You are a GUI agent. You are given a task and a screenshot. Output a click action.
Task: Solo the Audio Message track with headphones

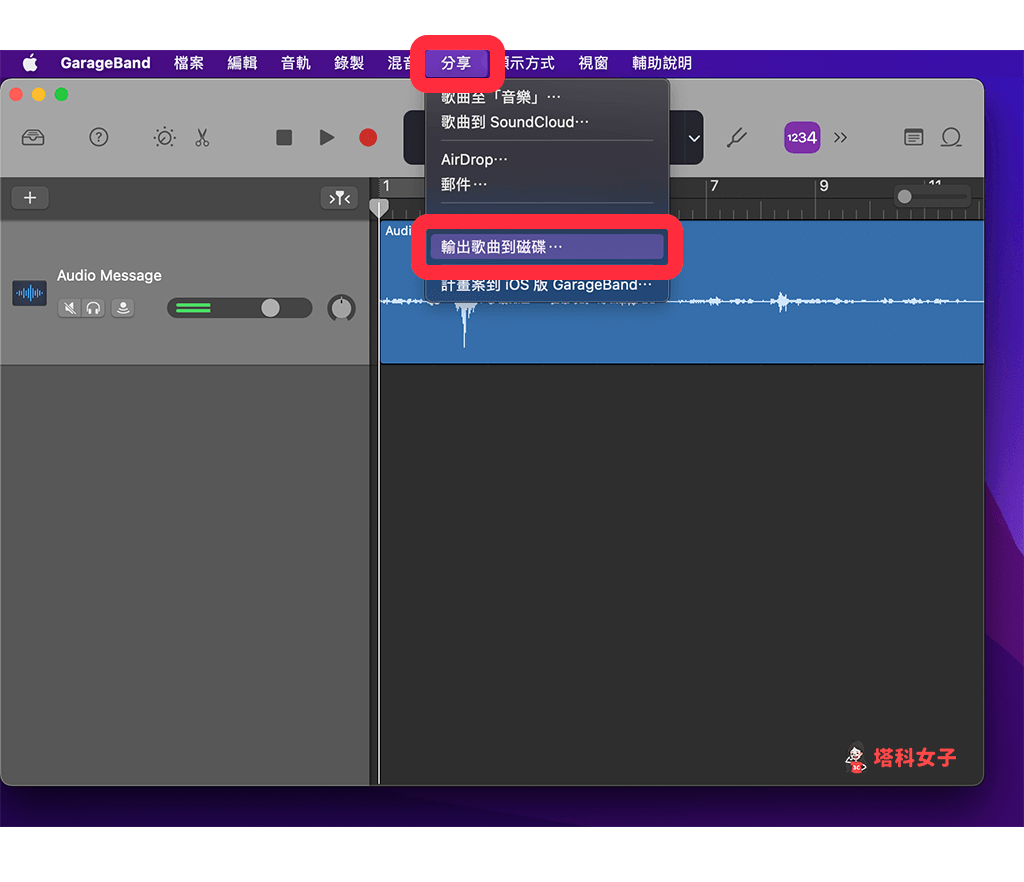[x=93, y=308]
